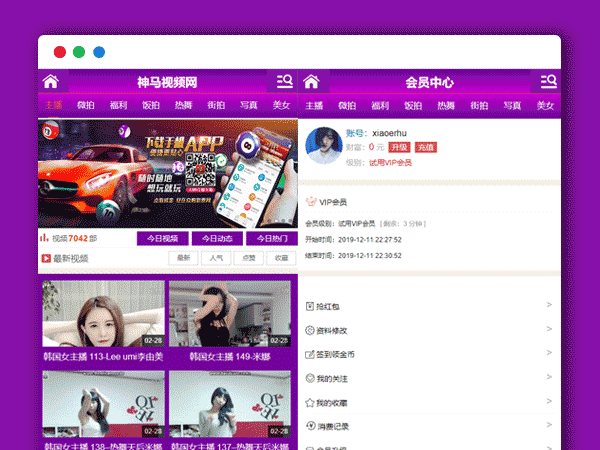Click the 资料修改 gear icon
600x450 pixels.
(309, 330)
